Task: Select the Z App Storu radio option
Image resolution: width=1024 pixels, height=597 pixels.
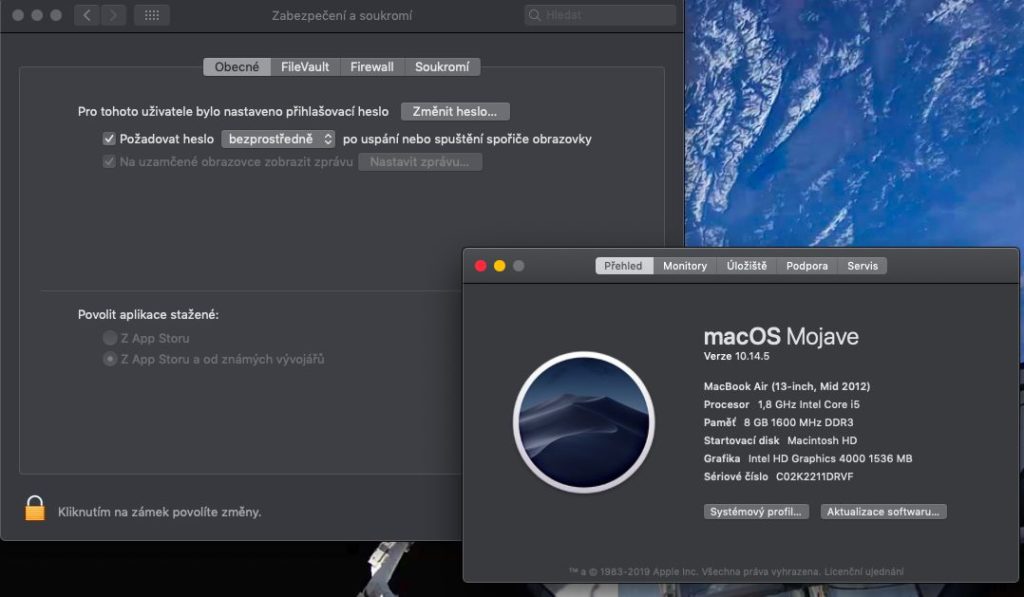Action: 110,338
